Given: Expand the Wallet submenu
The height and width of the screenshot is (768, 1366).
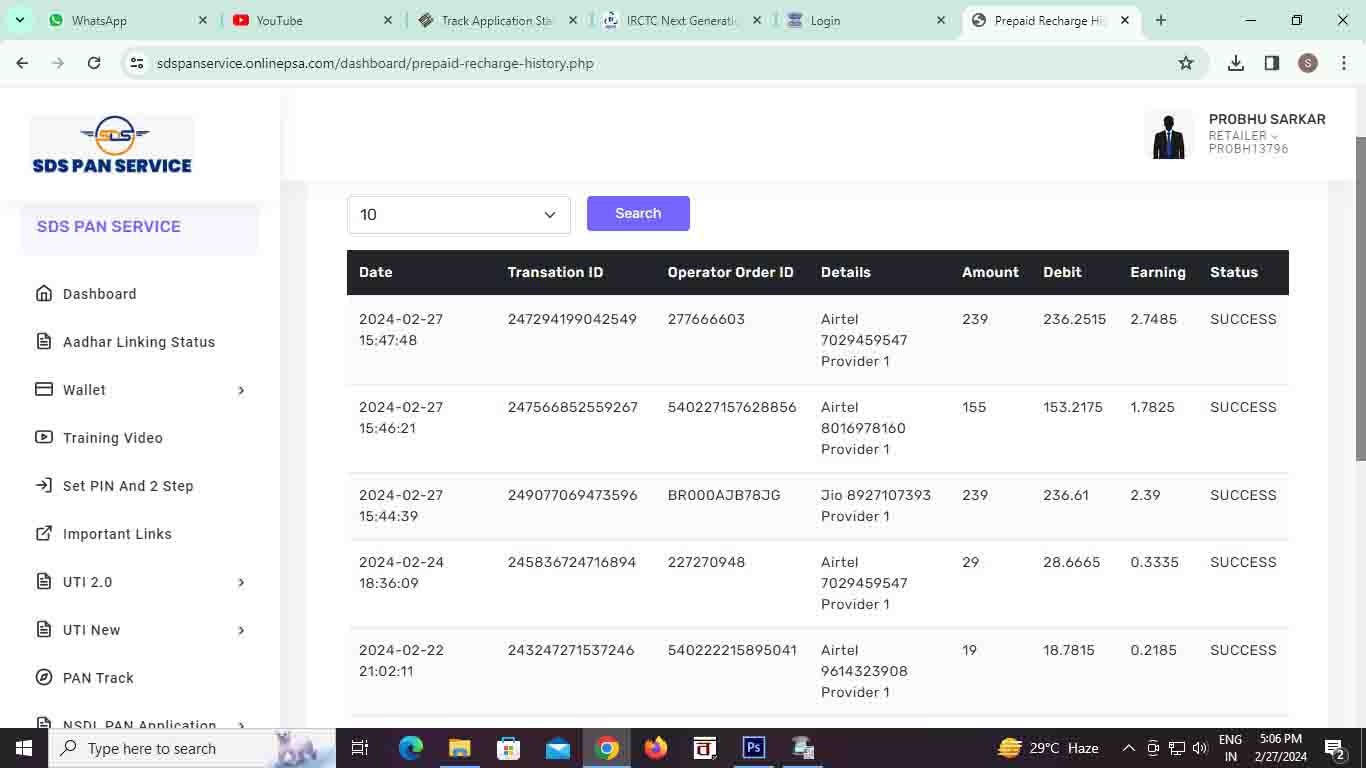Looking at the screenshot, I should coord(240,390).
